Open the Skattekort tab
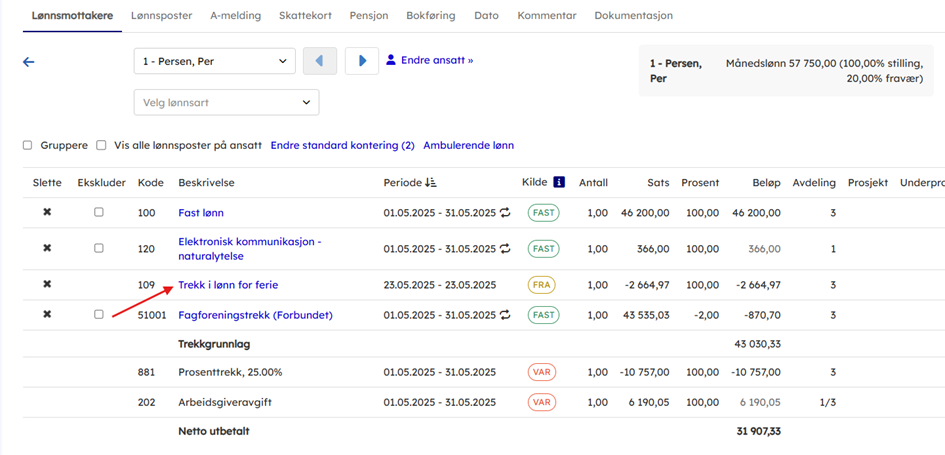 click(305, 16)
